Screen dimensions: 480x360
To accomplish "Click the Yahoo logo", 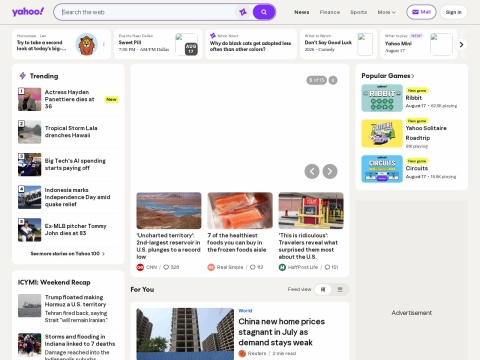I will 28,12.
